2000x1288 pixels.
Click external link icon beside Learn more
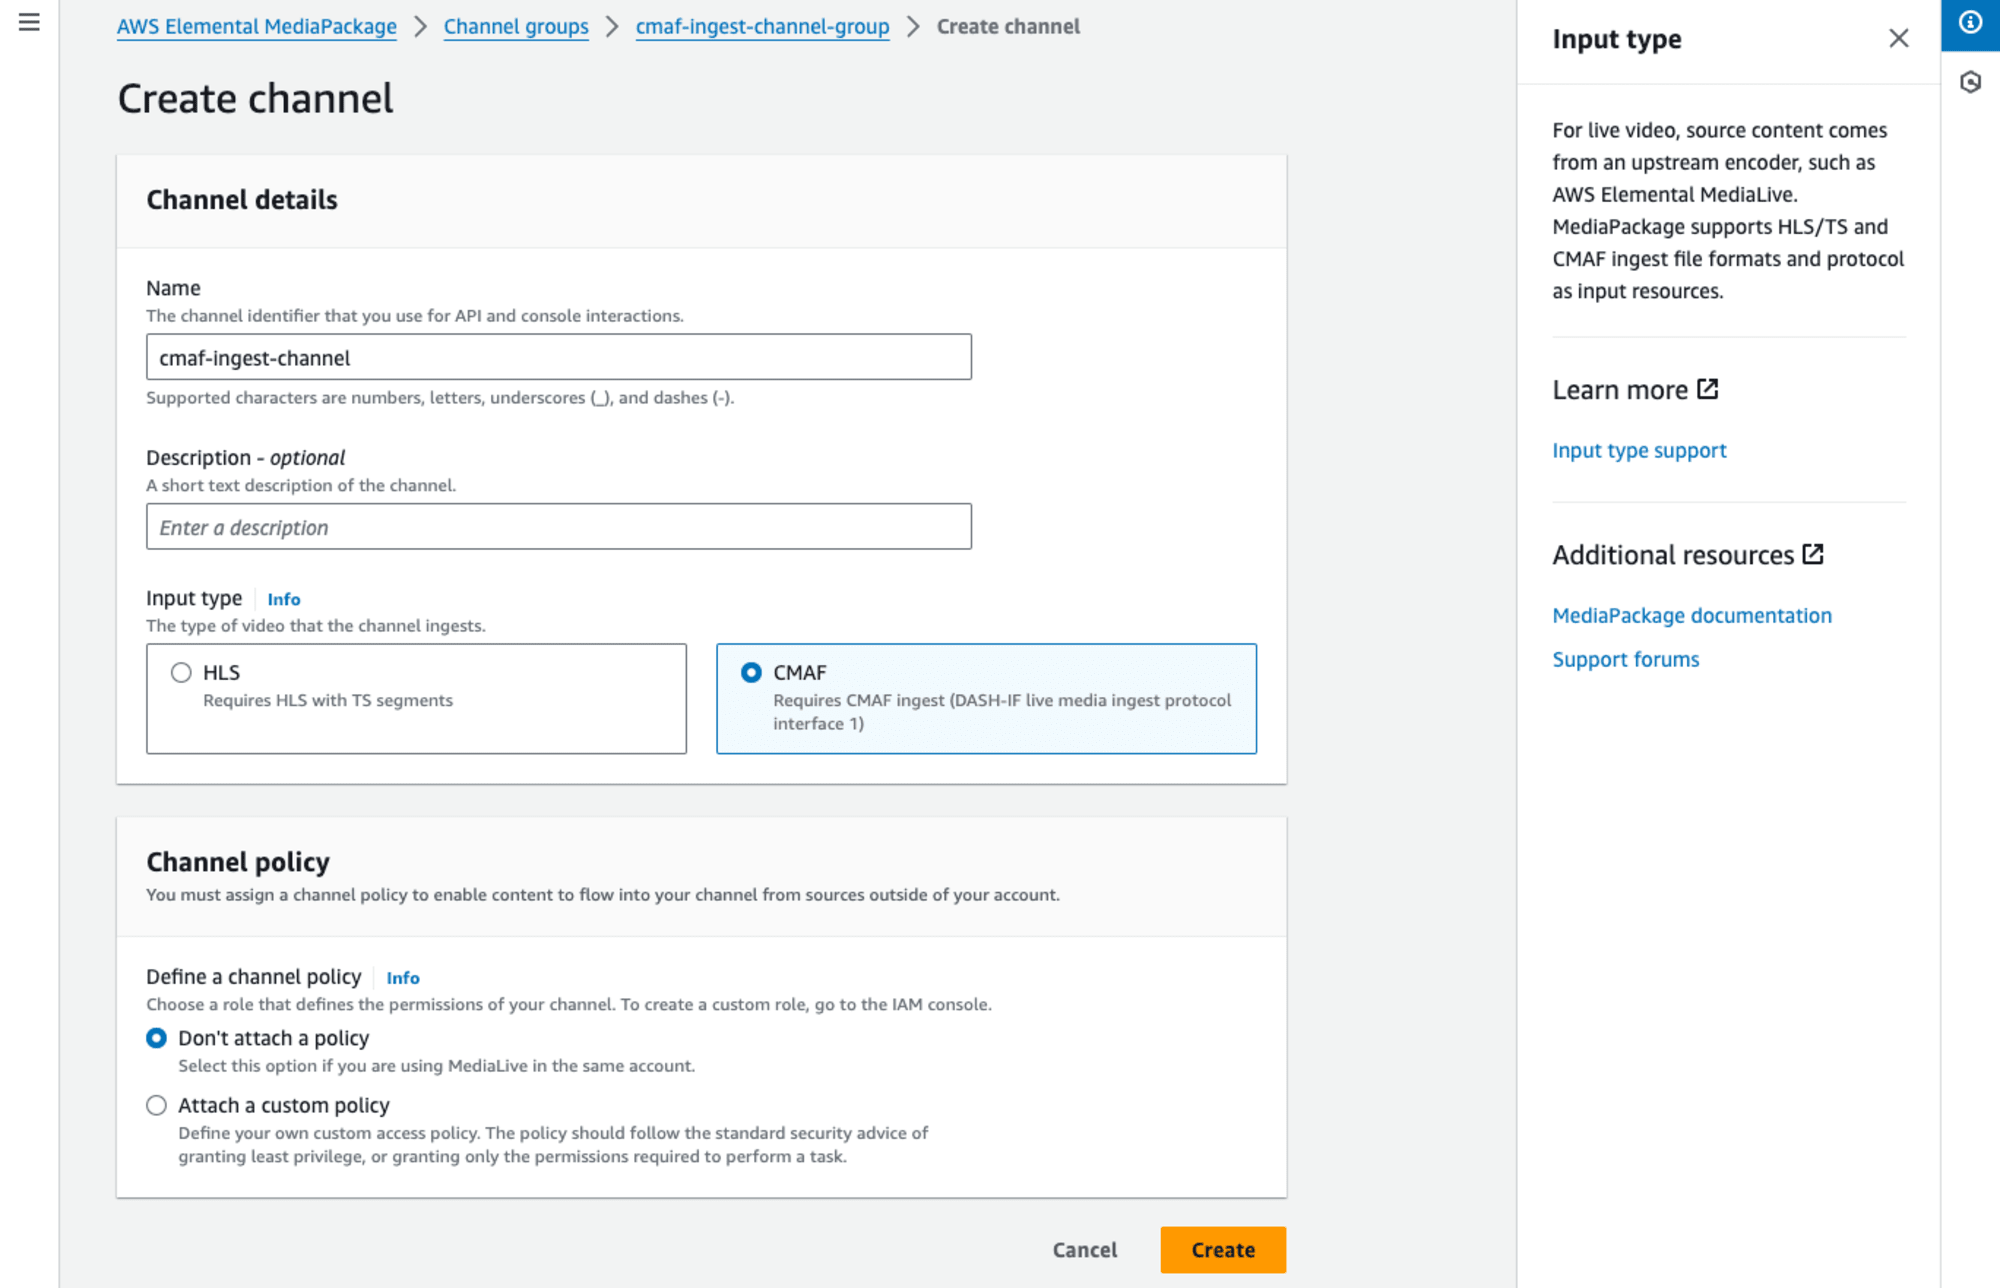1708,389
